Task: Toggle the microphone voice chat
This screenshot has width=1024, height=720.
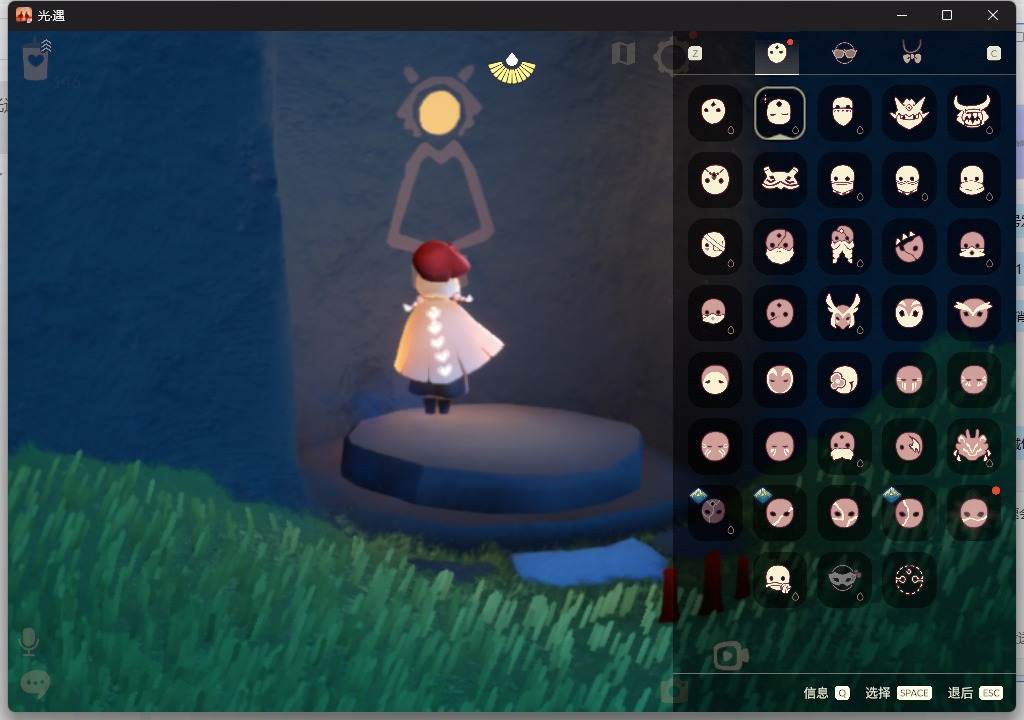Action: tap(30, 641)
